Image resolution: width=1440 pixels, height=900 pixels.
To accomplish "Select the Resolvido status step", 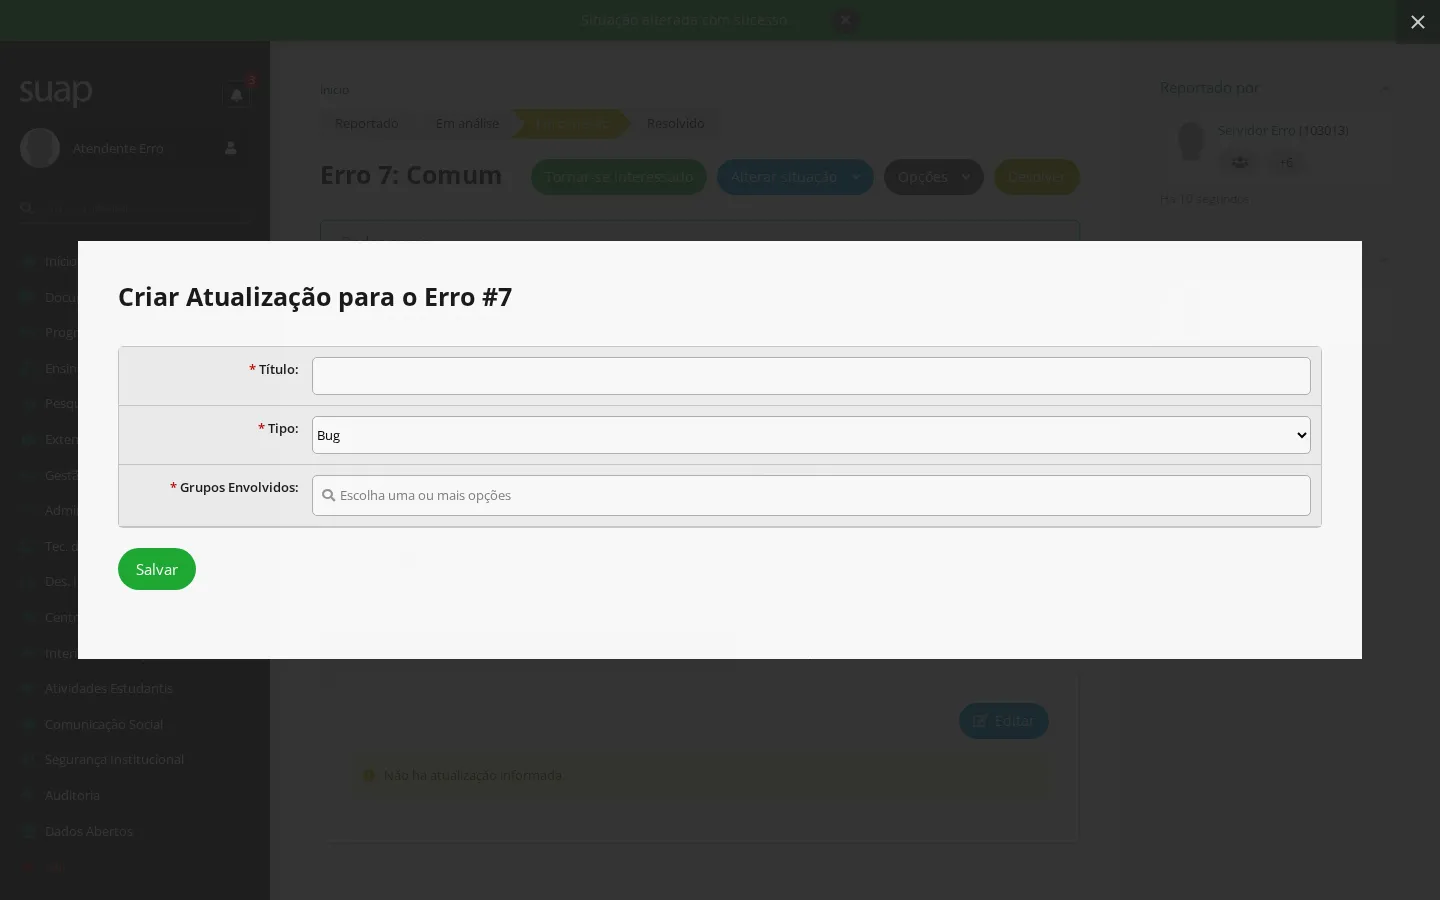I will point(676,123).
